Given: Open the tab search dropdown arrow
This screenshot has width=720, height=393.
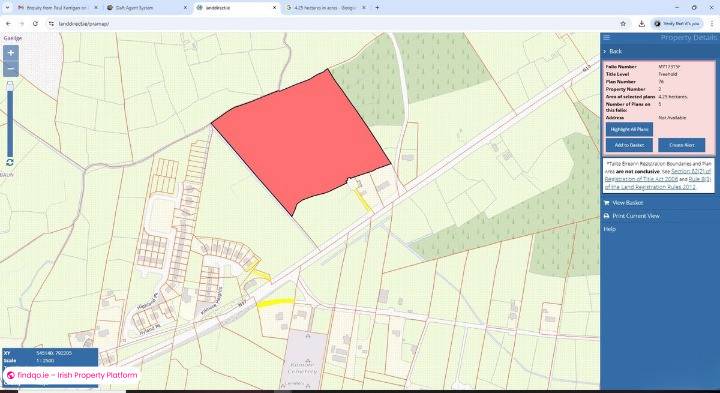Looking at the screenshot, I should pyautogui.click(x=6, y=8).
